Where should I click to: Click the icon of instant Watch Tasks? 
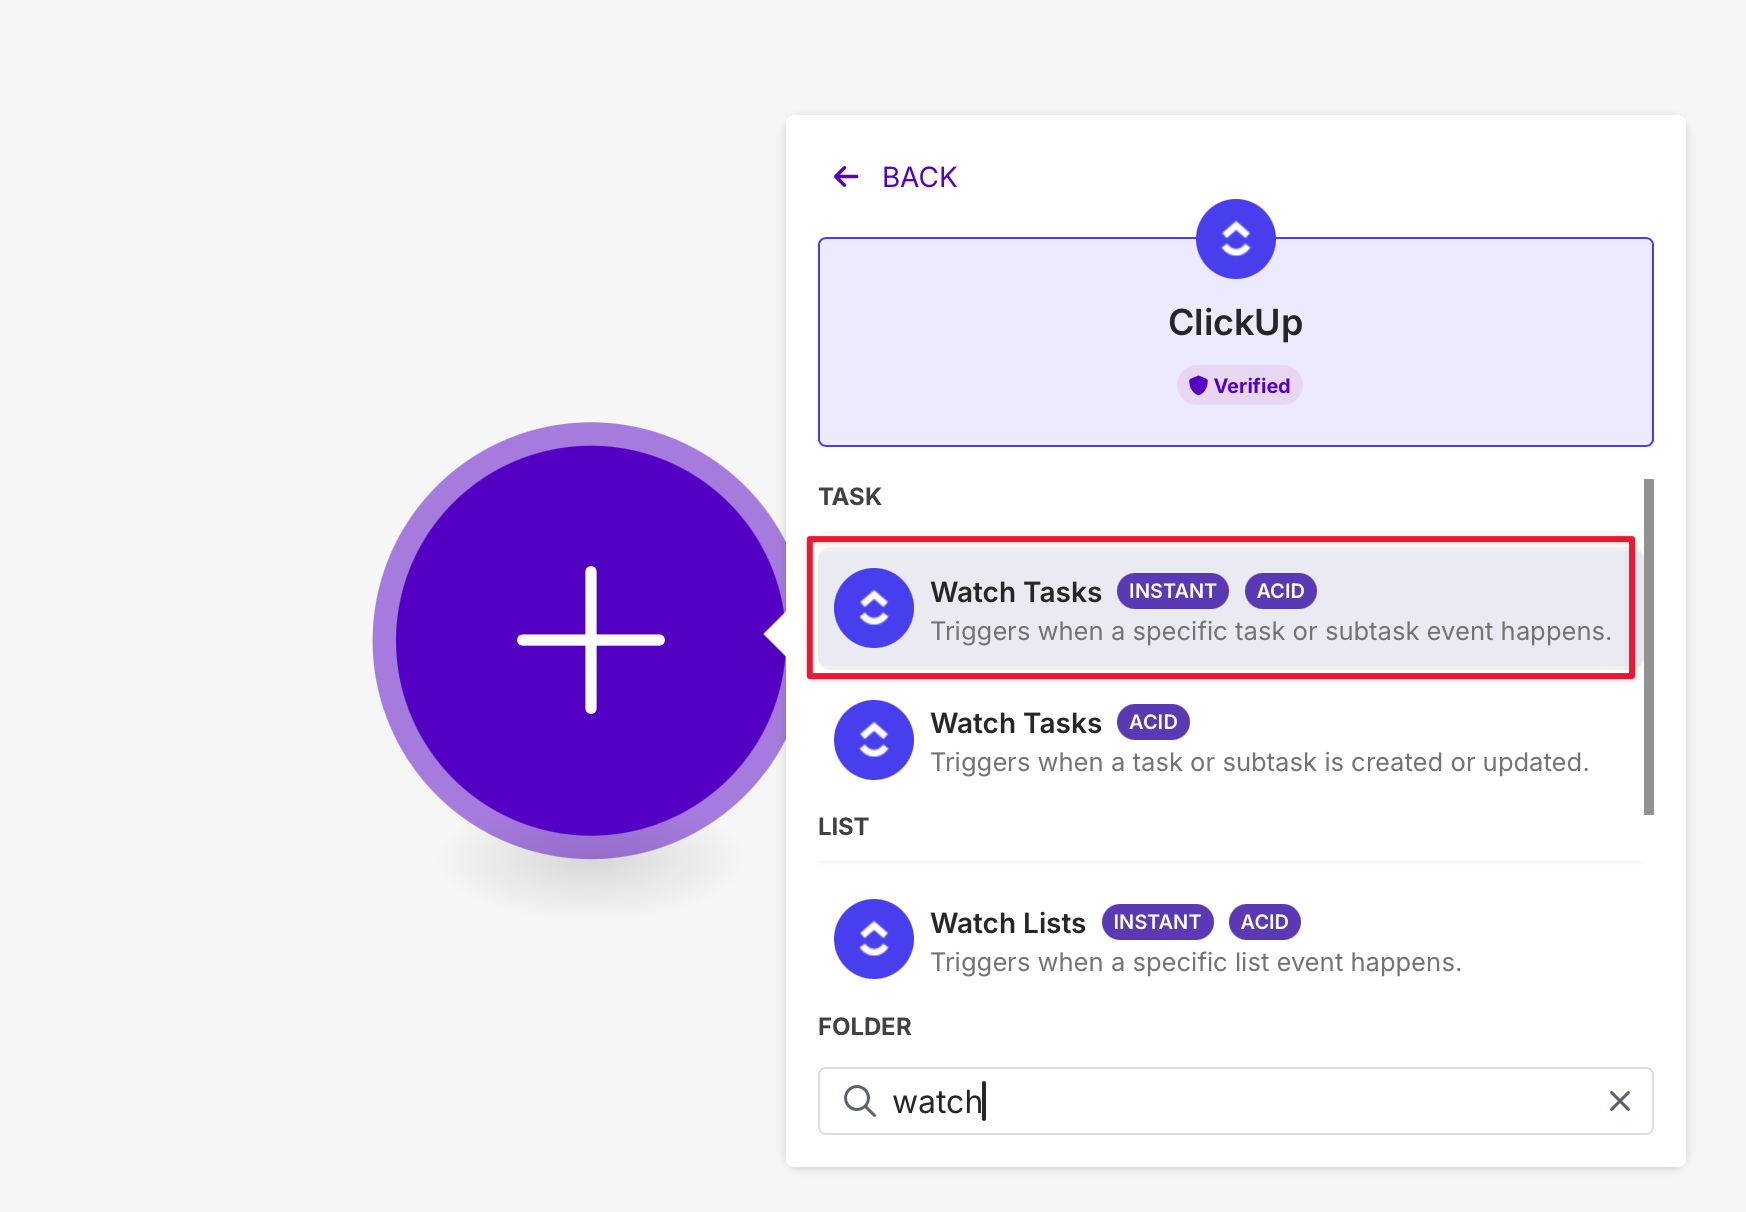[874, 608]
